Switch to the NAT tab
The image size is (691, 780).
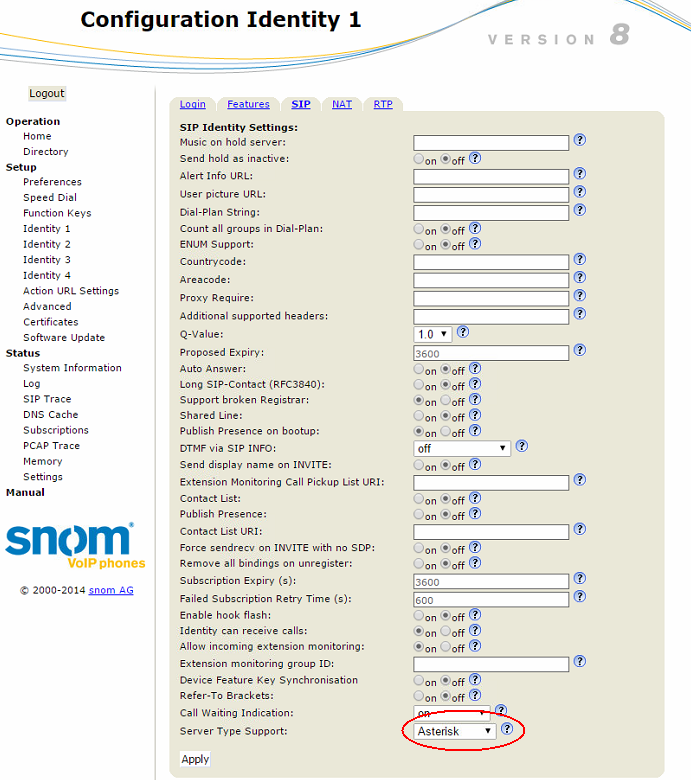[x=342, y=104]
